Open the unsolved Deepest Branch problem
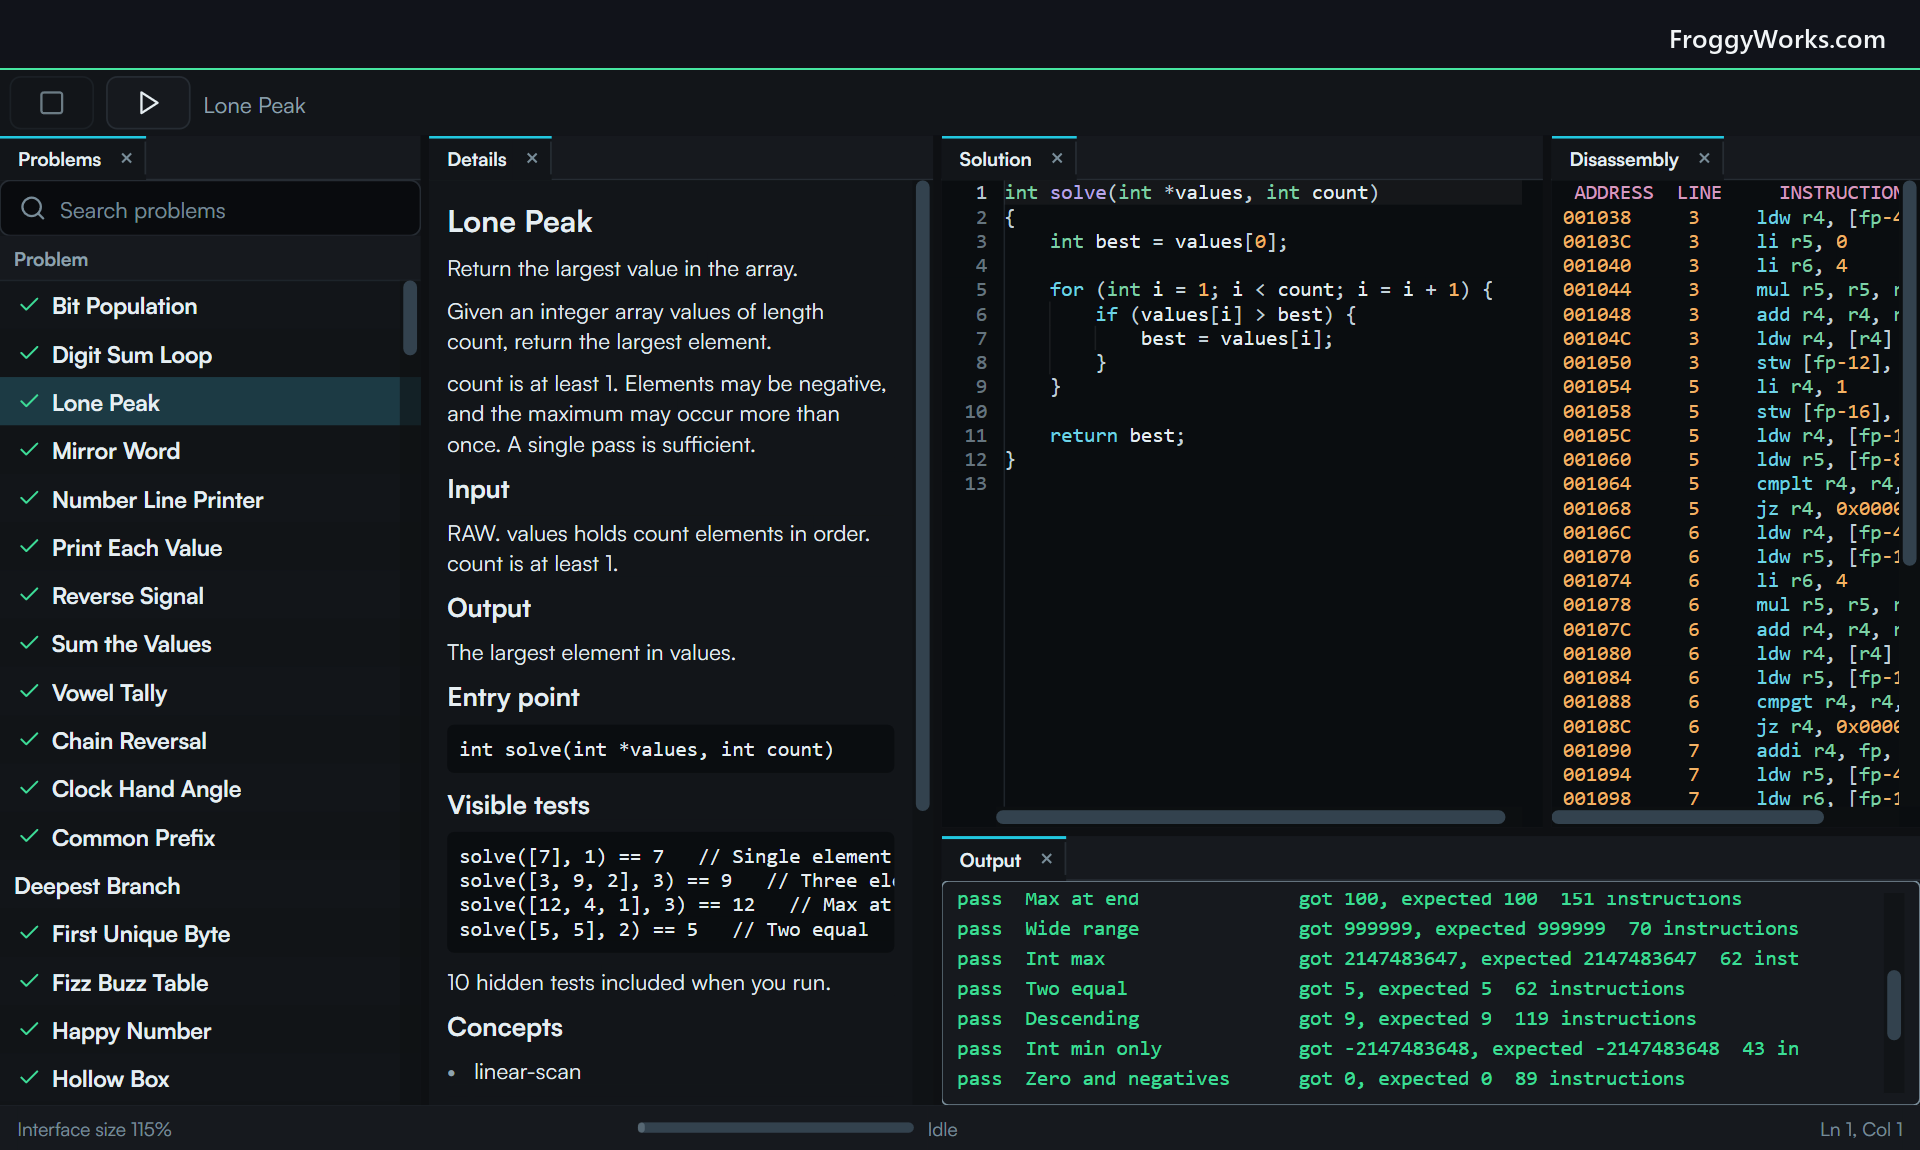Image resolution: width=1920 pixels, height=1150 pixels. click(x=200, y=886)
